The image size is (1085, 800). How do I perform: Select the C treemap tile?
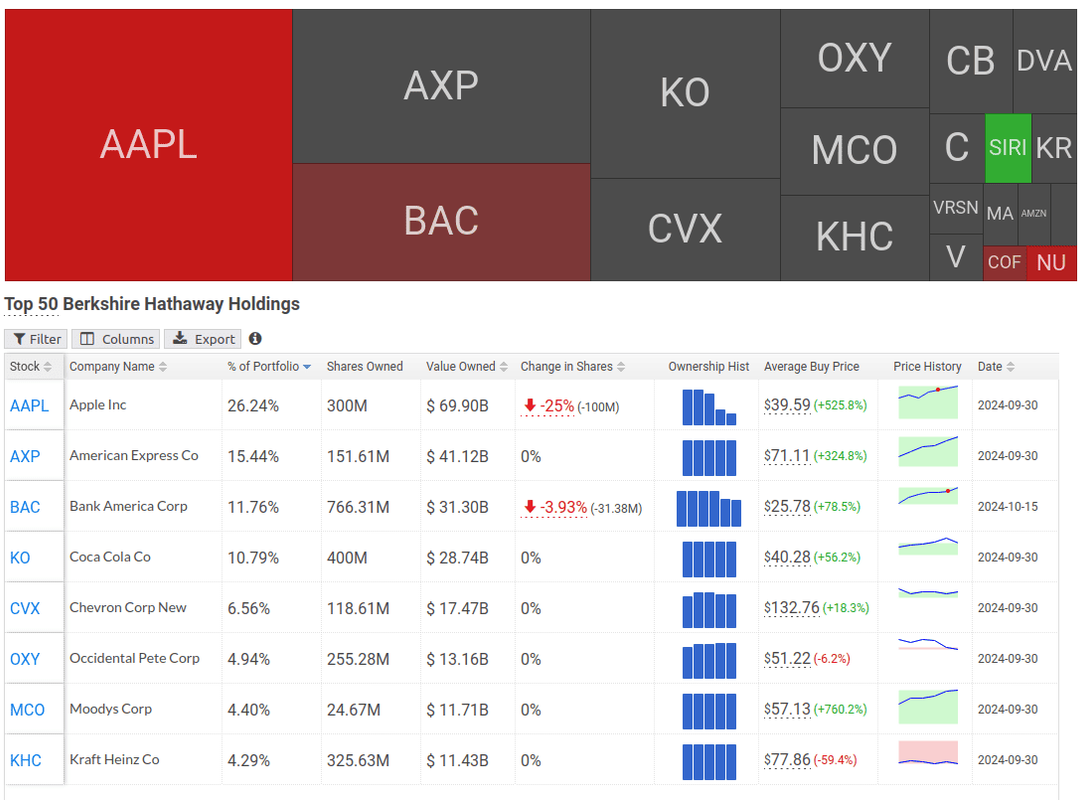(x=957, y=148)
